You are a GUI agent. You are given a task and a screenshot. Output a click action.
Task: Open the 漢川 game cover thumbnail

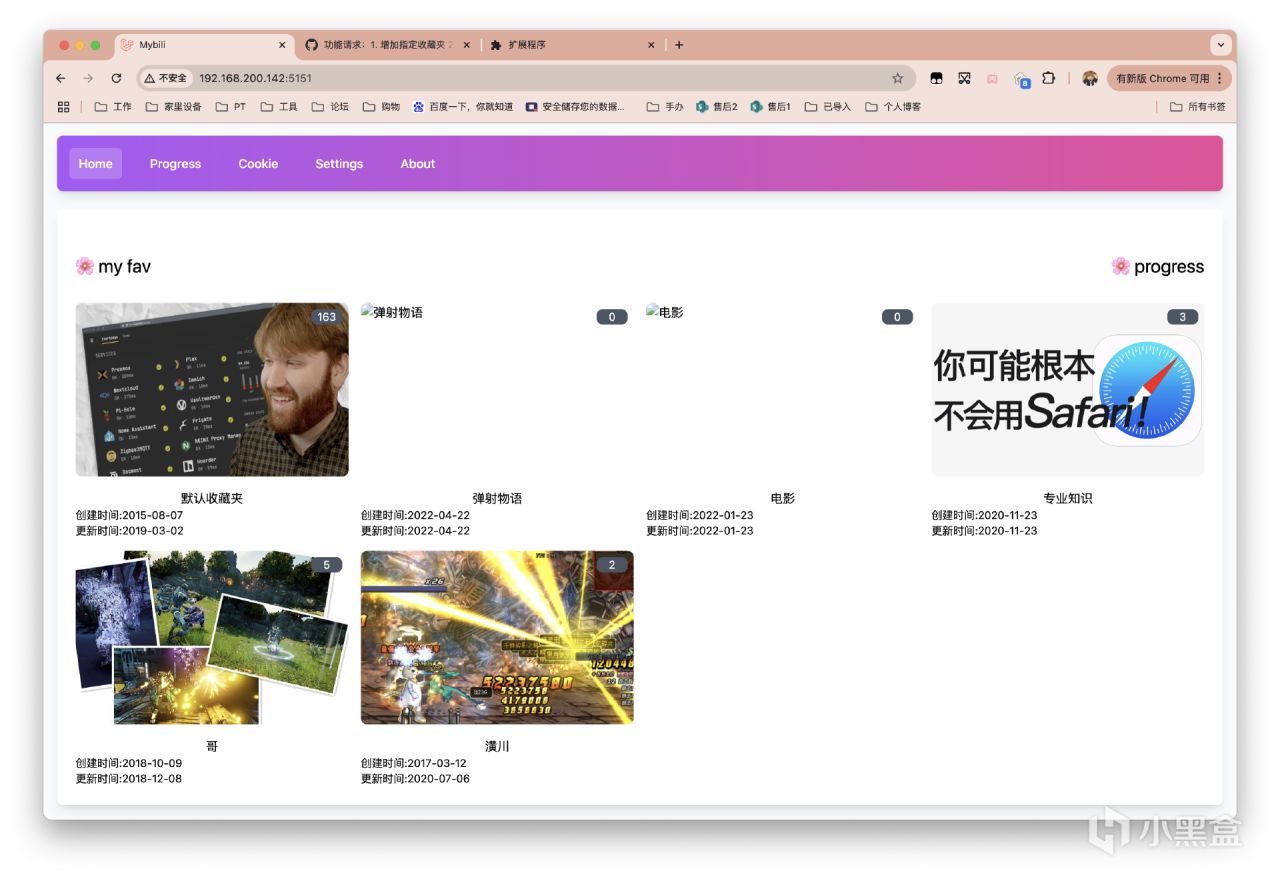click(x=497, y=637)
